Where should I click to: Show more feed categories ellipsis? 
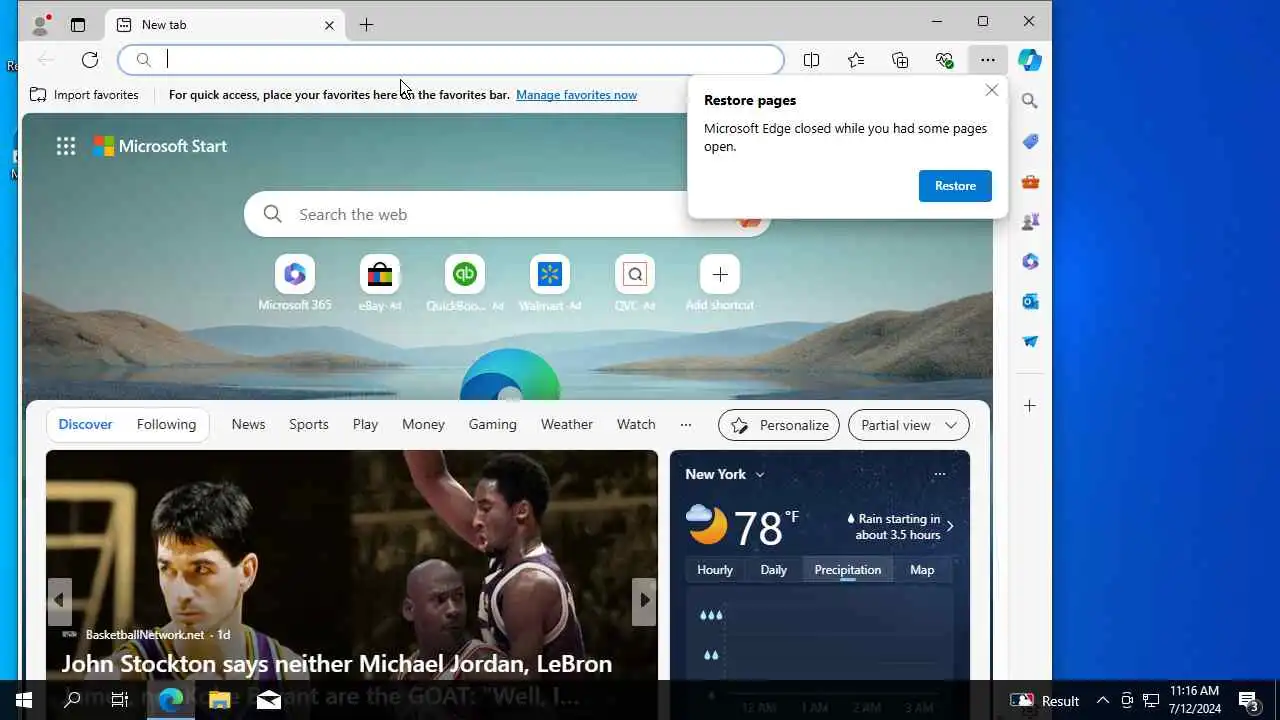click(x=685, y=424)
